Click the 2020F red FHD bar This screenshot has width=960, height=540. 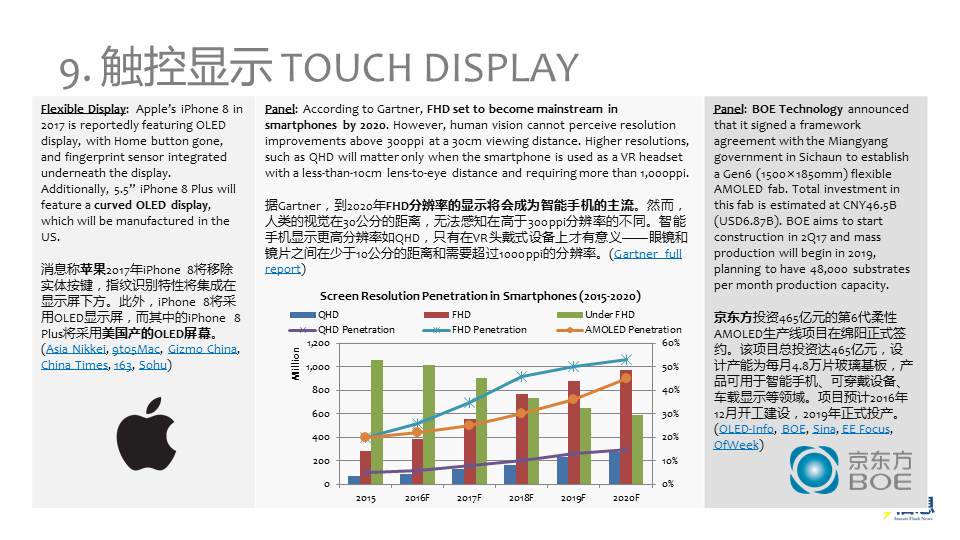(626, 427)
